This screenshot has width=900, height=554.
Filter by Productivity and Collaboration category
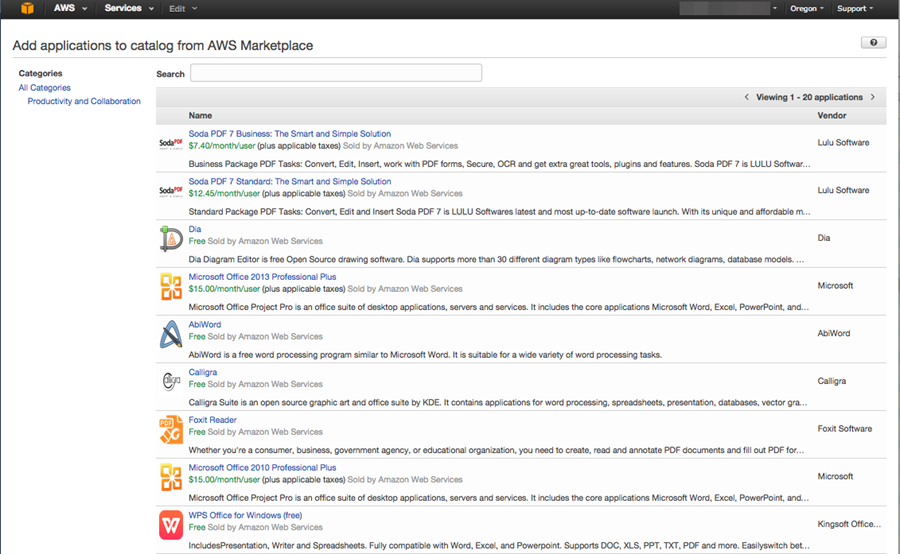point(84,101)
